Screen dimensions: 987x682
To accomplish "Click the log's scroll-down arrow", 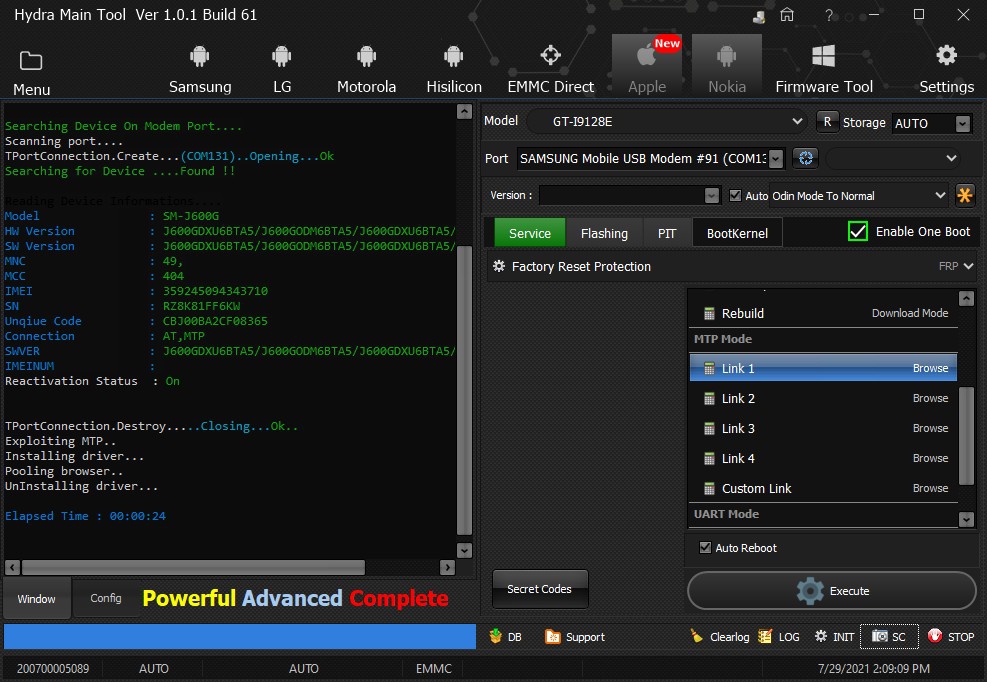I will [464, 550].
